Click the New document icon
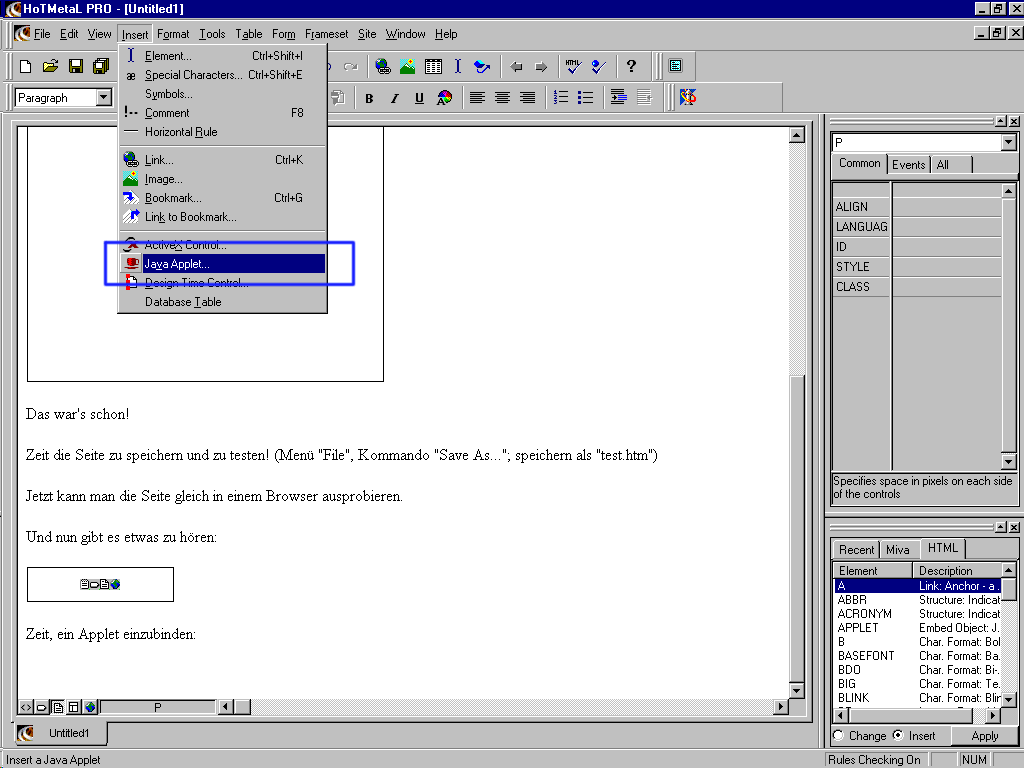This screenshot has height=768, width=1024. pyautogui.click(x=25, y=67)
